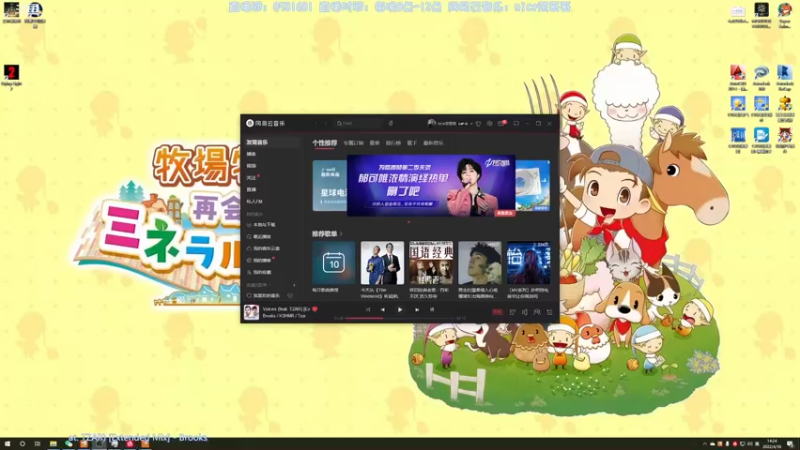Screen dimensions: 800x450
Task: Switch to the 最新音乐 tab
Action: click(433, 143)
